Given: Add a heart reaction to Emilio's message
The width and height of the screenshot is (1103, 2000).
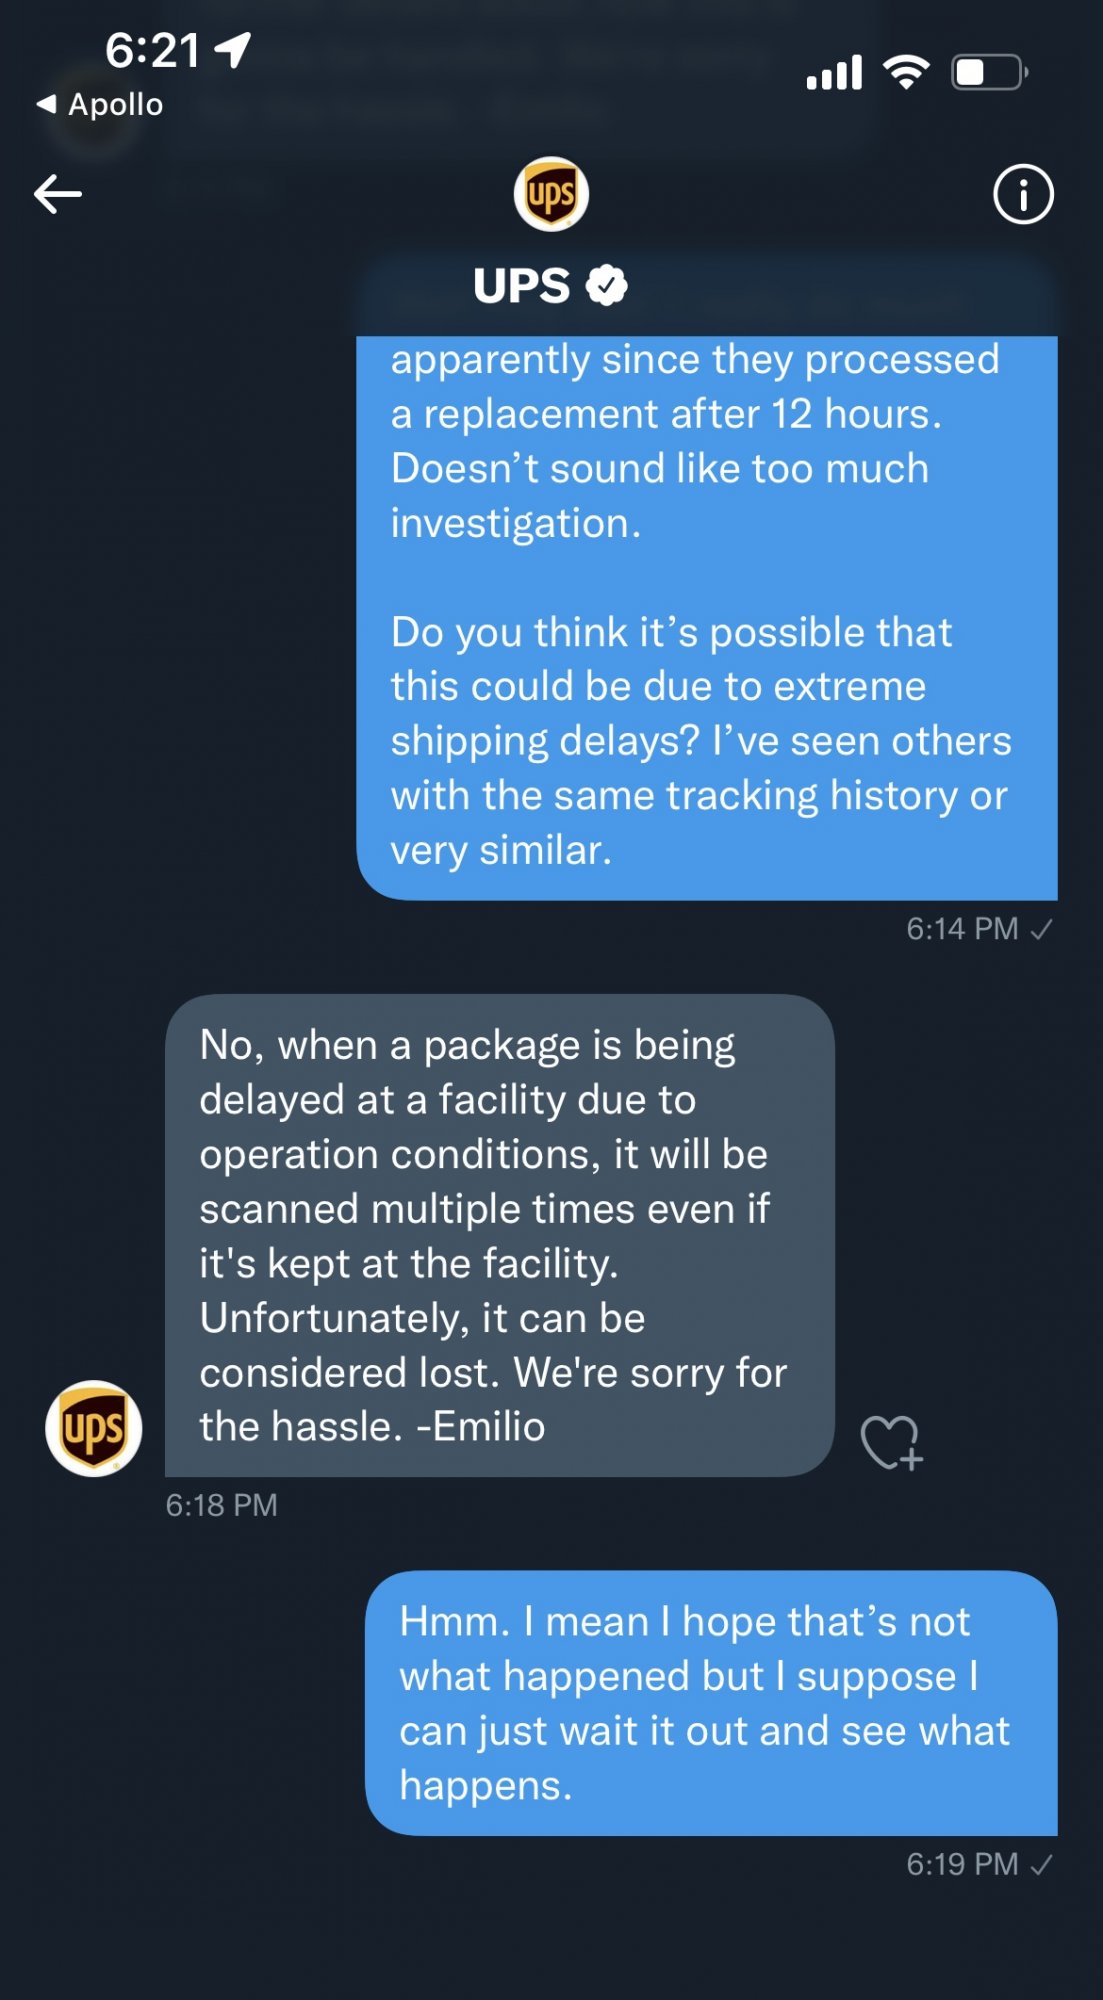Looking at the screenshot, I should [x=891, y=1443].
